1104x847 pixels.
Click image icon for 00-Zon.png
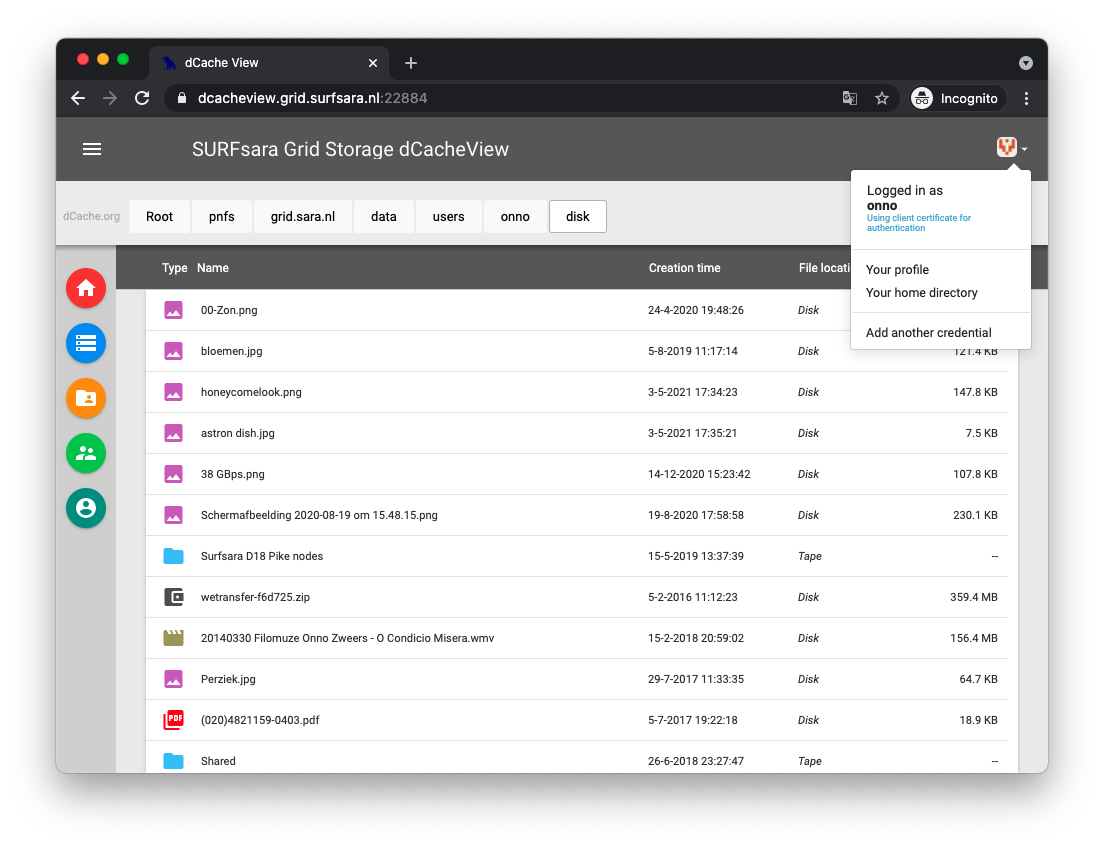(x=173, y=310)
